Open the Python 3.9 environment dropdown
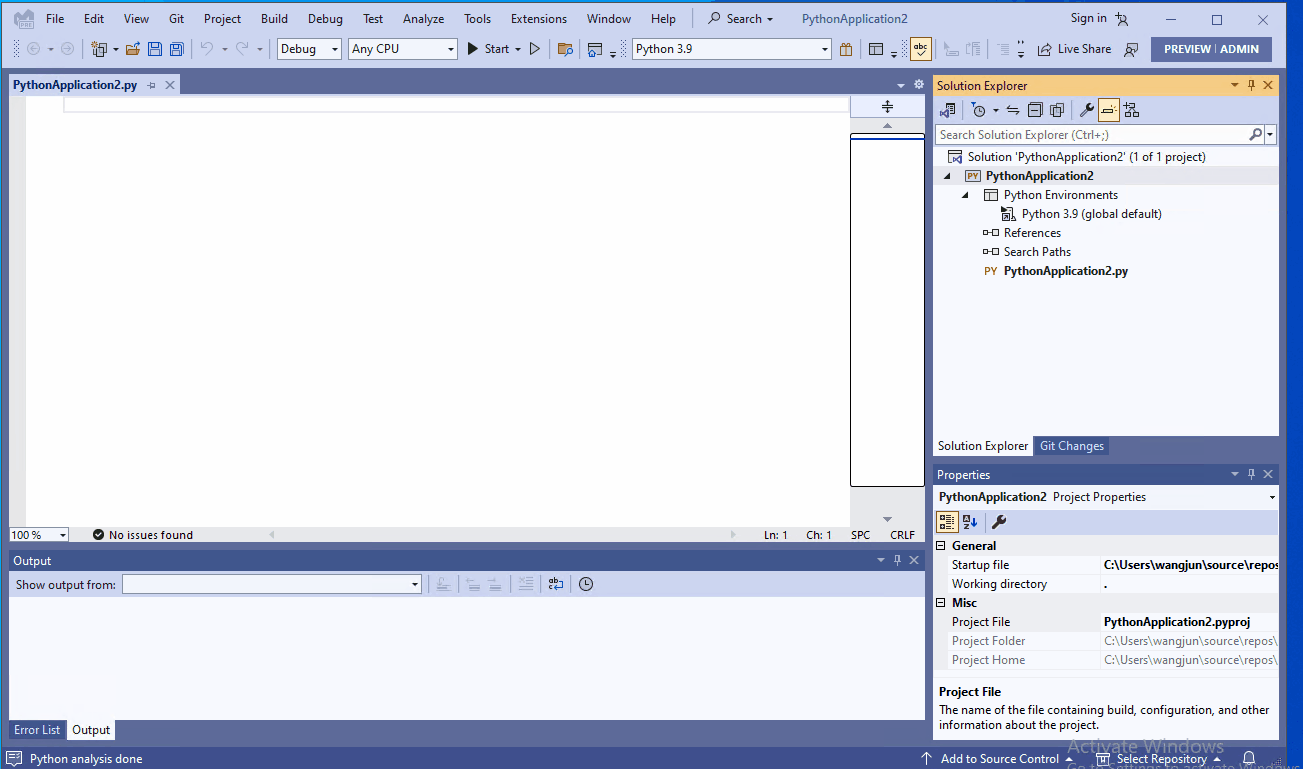Image resolution: width=1303 pixels, height=769 pixels. [x=824, y=48]
